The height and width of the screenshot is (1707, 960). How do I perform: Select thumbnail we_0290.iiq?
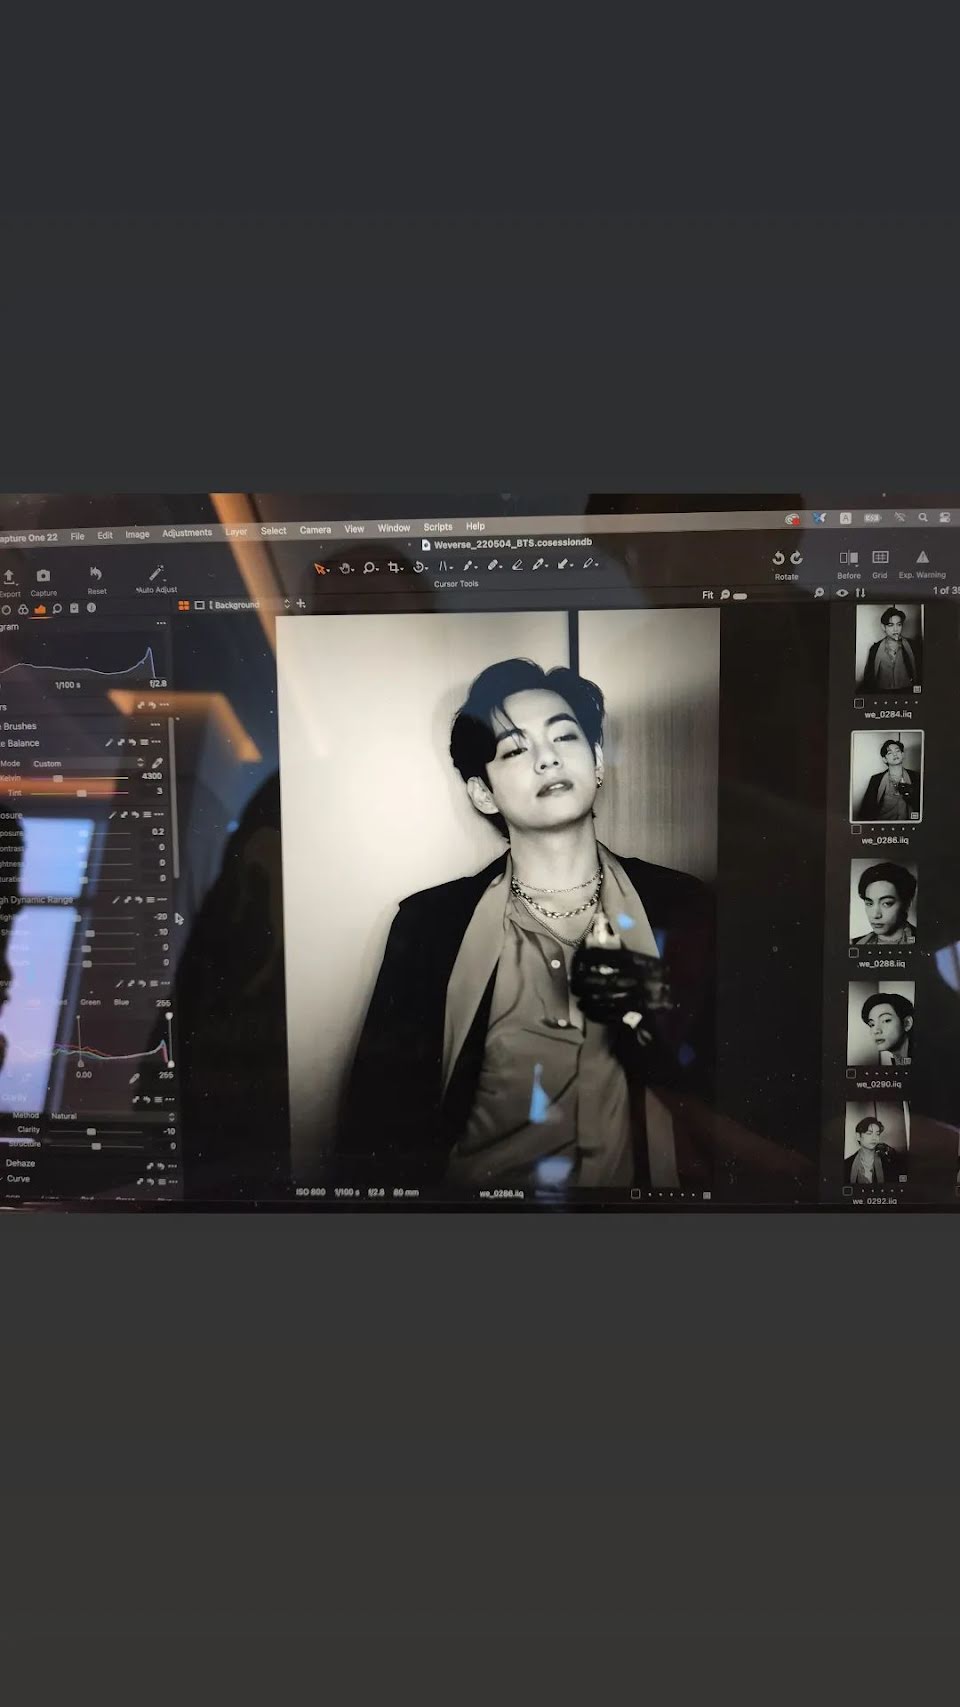[880, 1024]
